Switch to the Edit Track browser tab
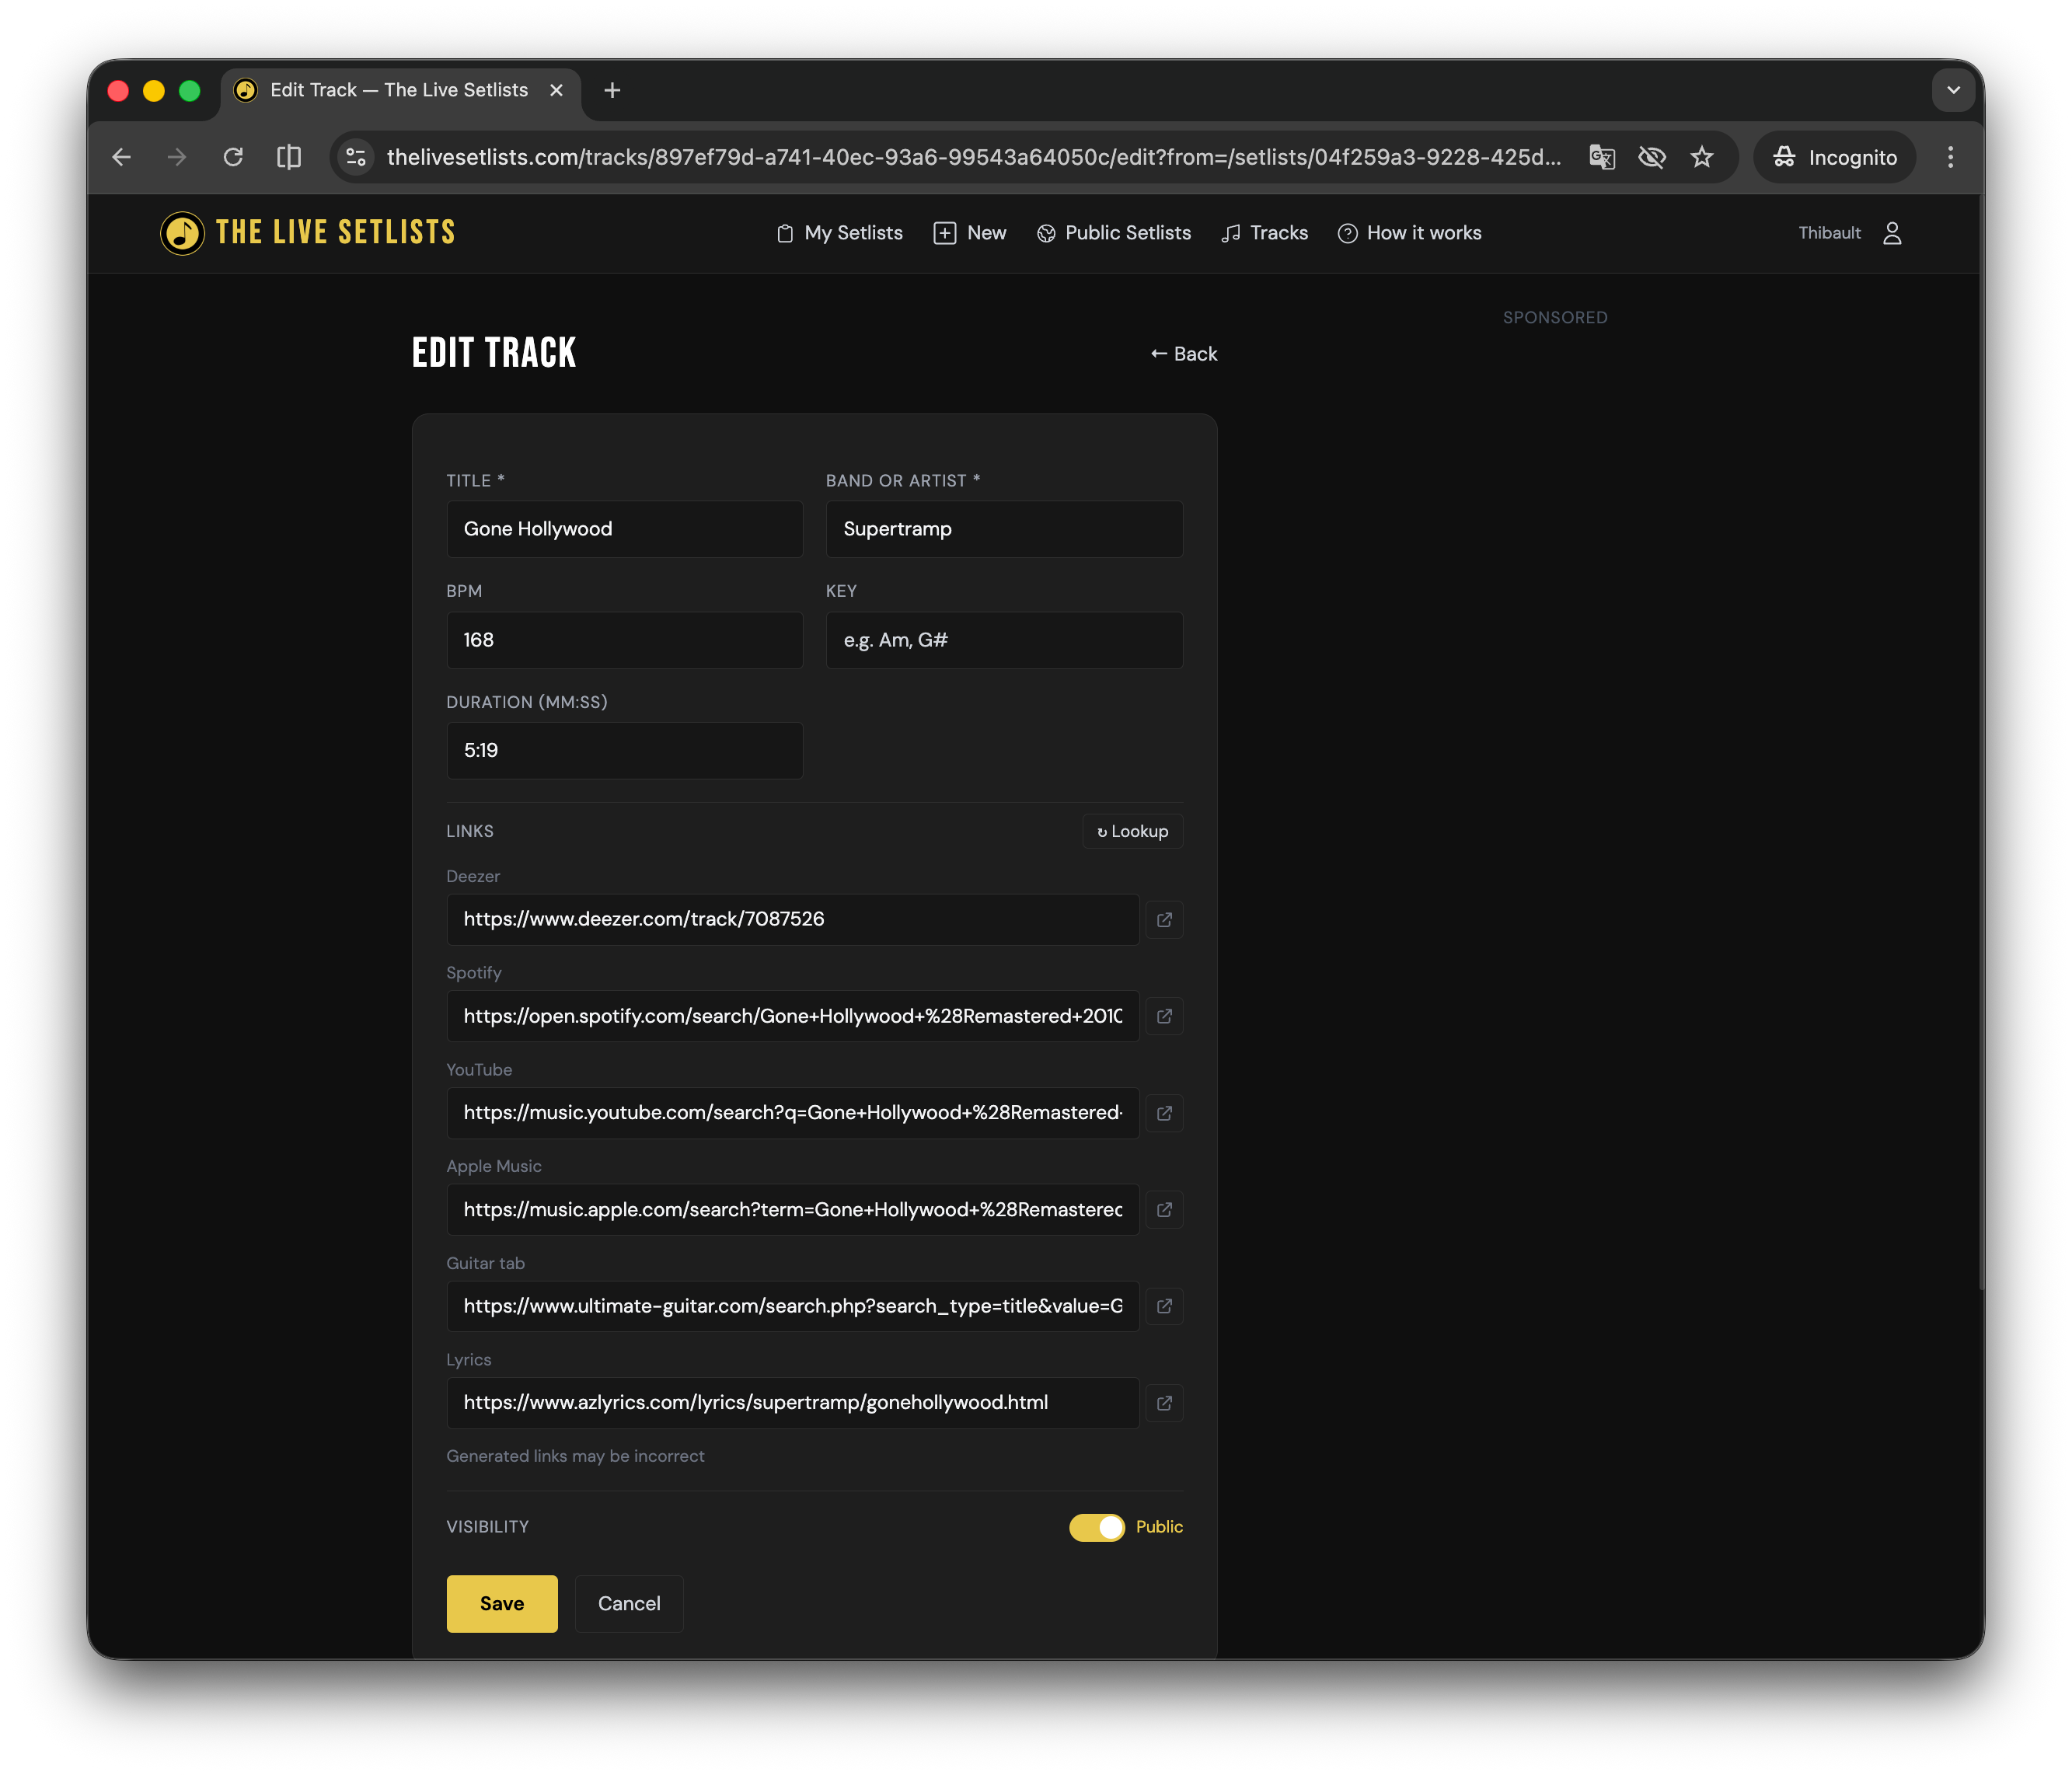Image resolution: width=2072 pixels, height=1775 pixels. click(399, 90)
